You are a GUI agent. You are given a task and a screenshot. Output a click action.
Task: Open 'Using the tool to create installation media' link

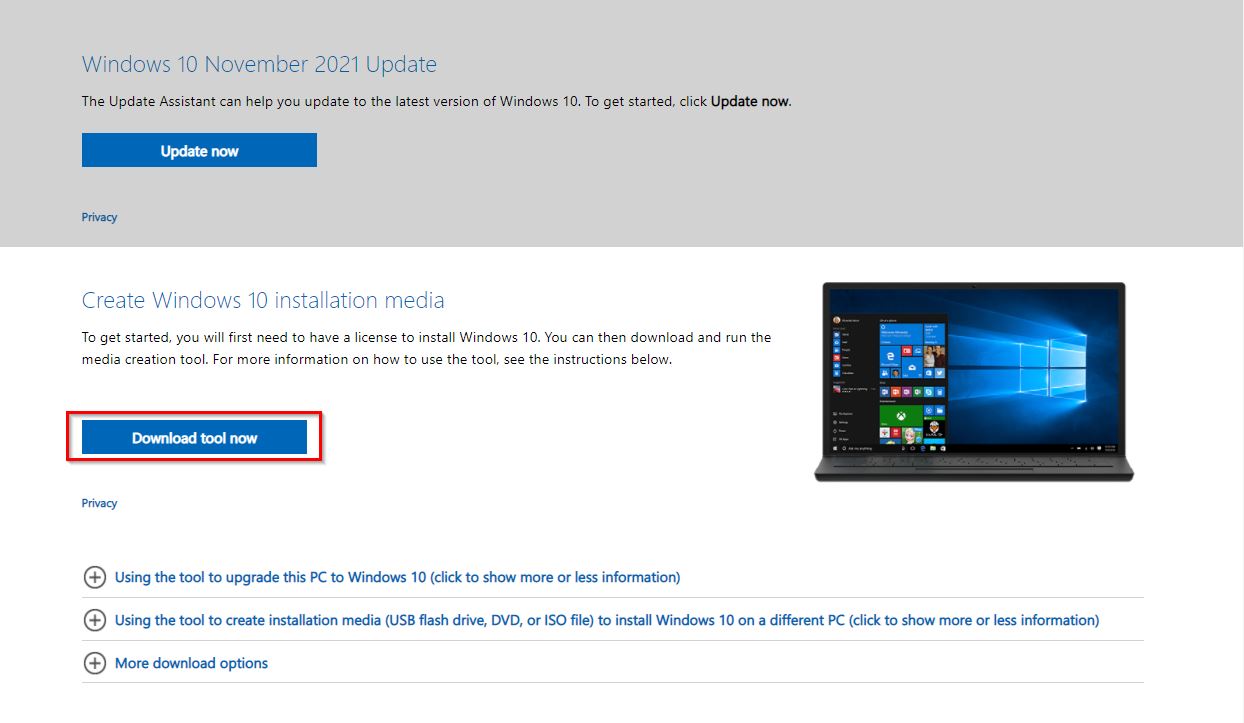[x=607, y=620]
